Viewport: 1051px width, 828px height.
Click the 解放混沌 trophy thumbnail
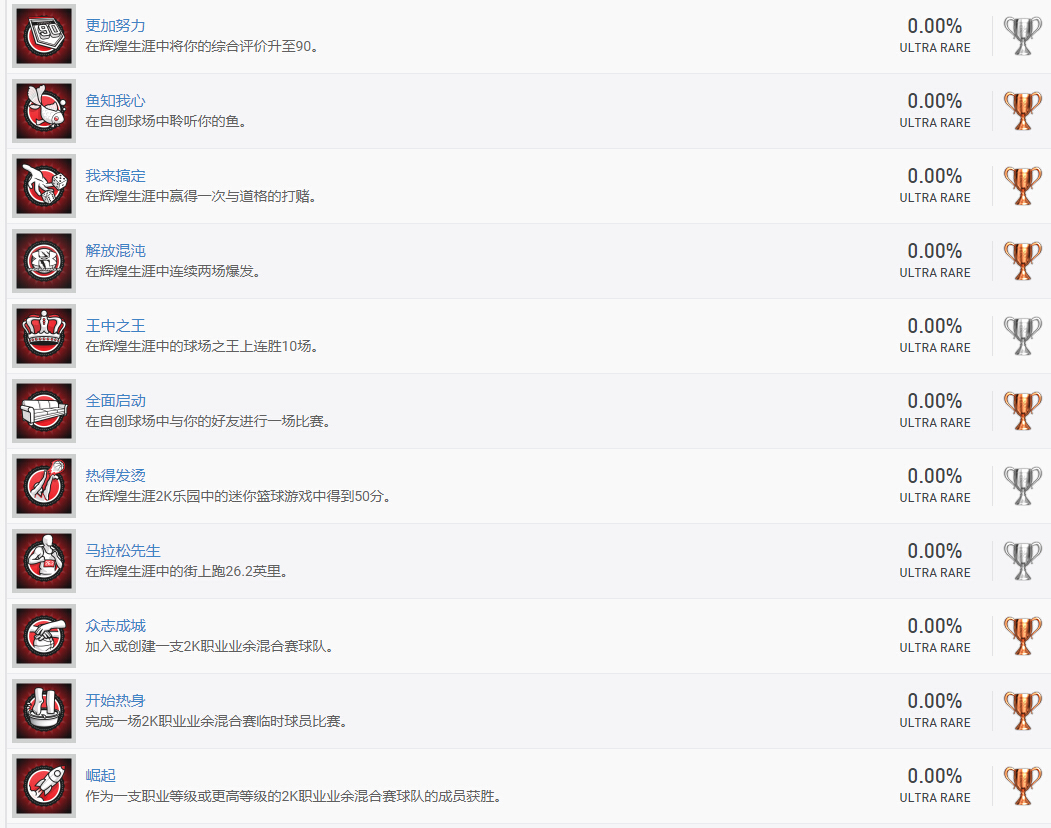[x=44, y=261]
